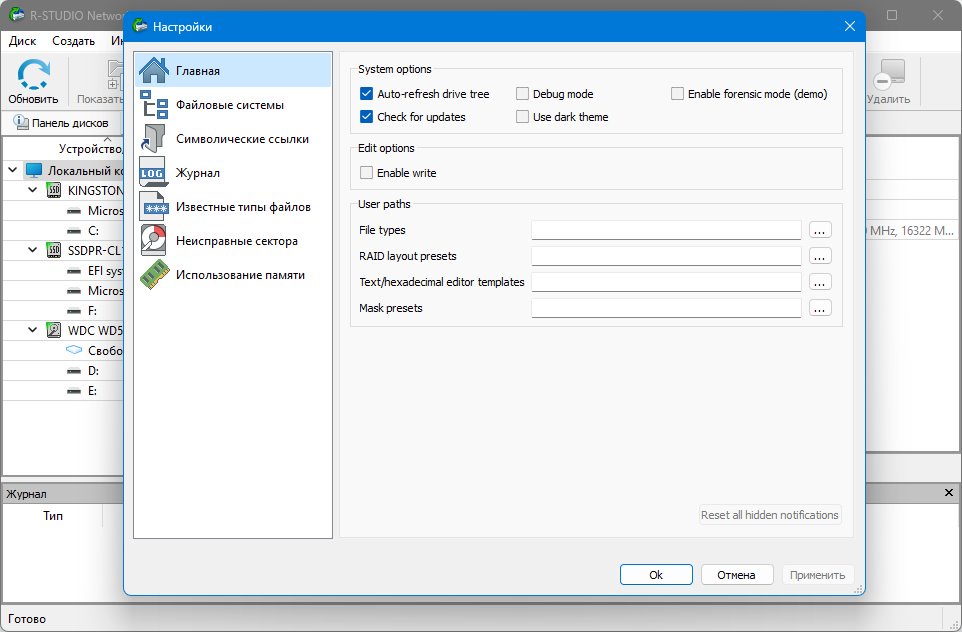Toggle the Use dark theme checkbox

(522, 117)
